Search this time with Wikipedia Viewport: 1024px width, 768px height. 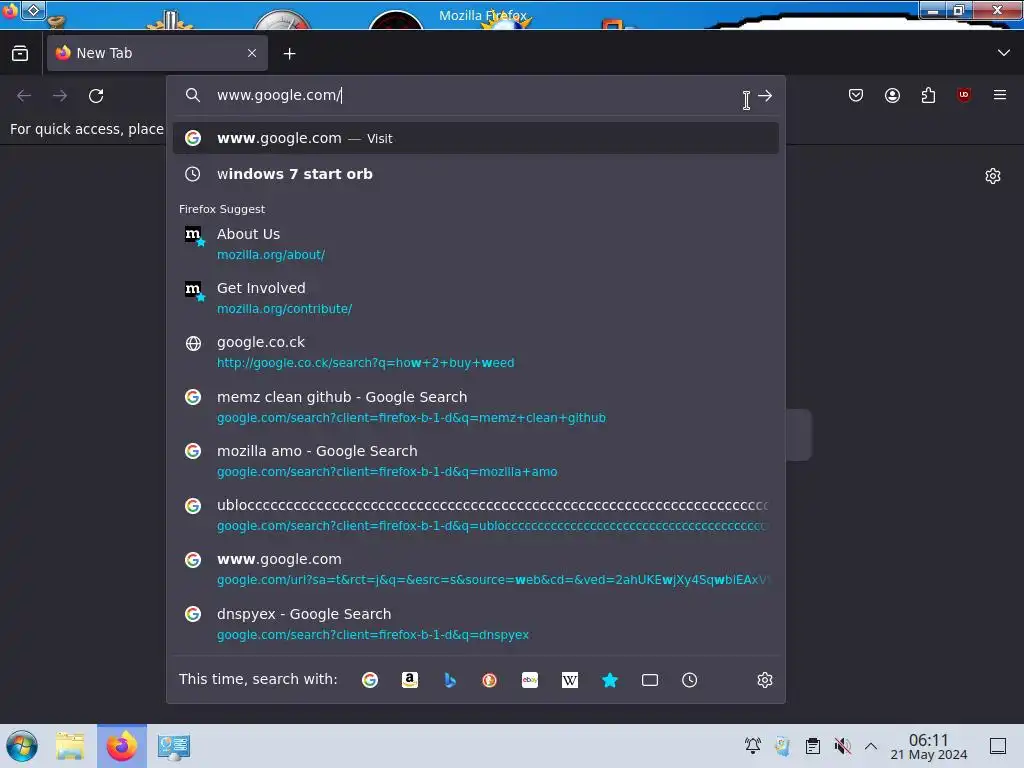pyautogui.click(x=569, y=680)
